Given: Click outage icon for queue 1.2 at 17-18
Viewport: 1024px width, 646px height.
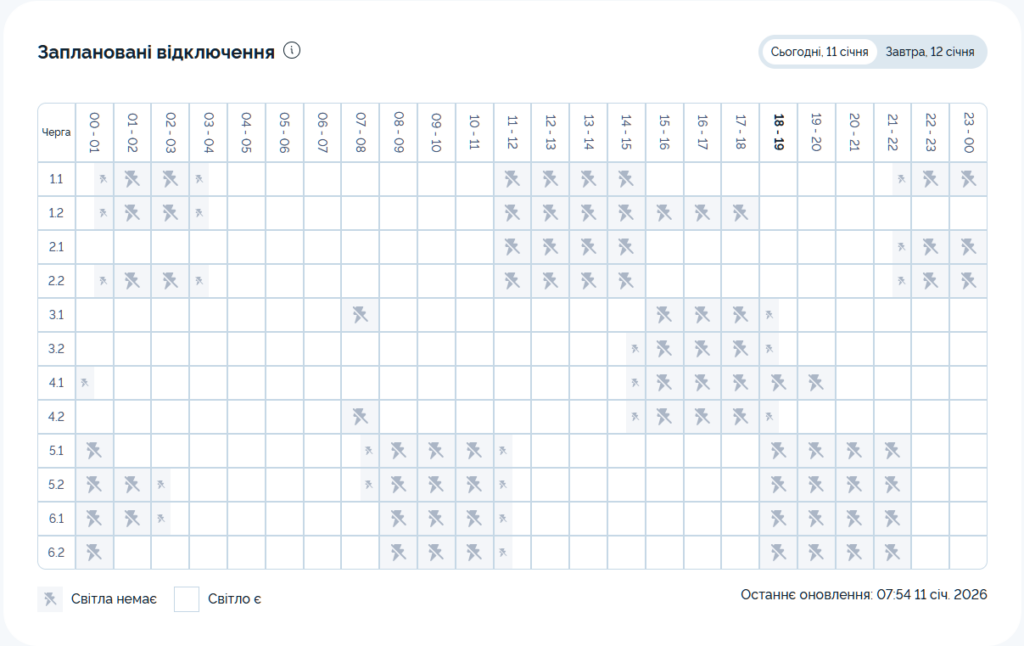Looking at the screenshot, I should coord(740,213).
